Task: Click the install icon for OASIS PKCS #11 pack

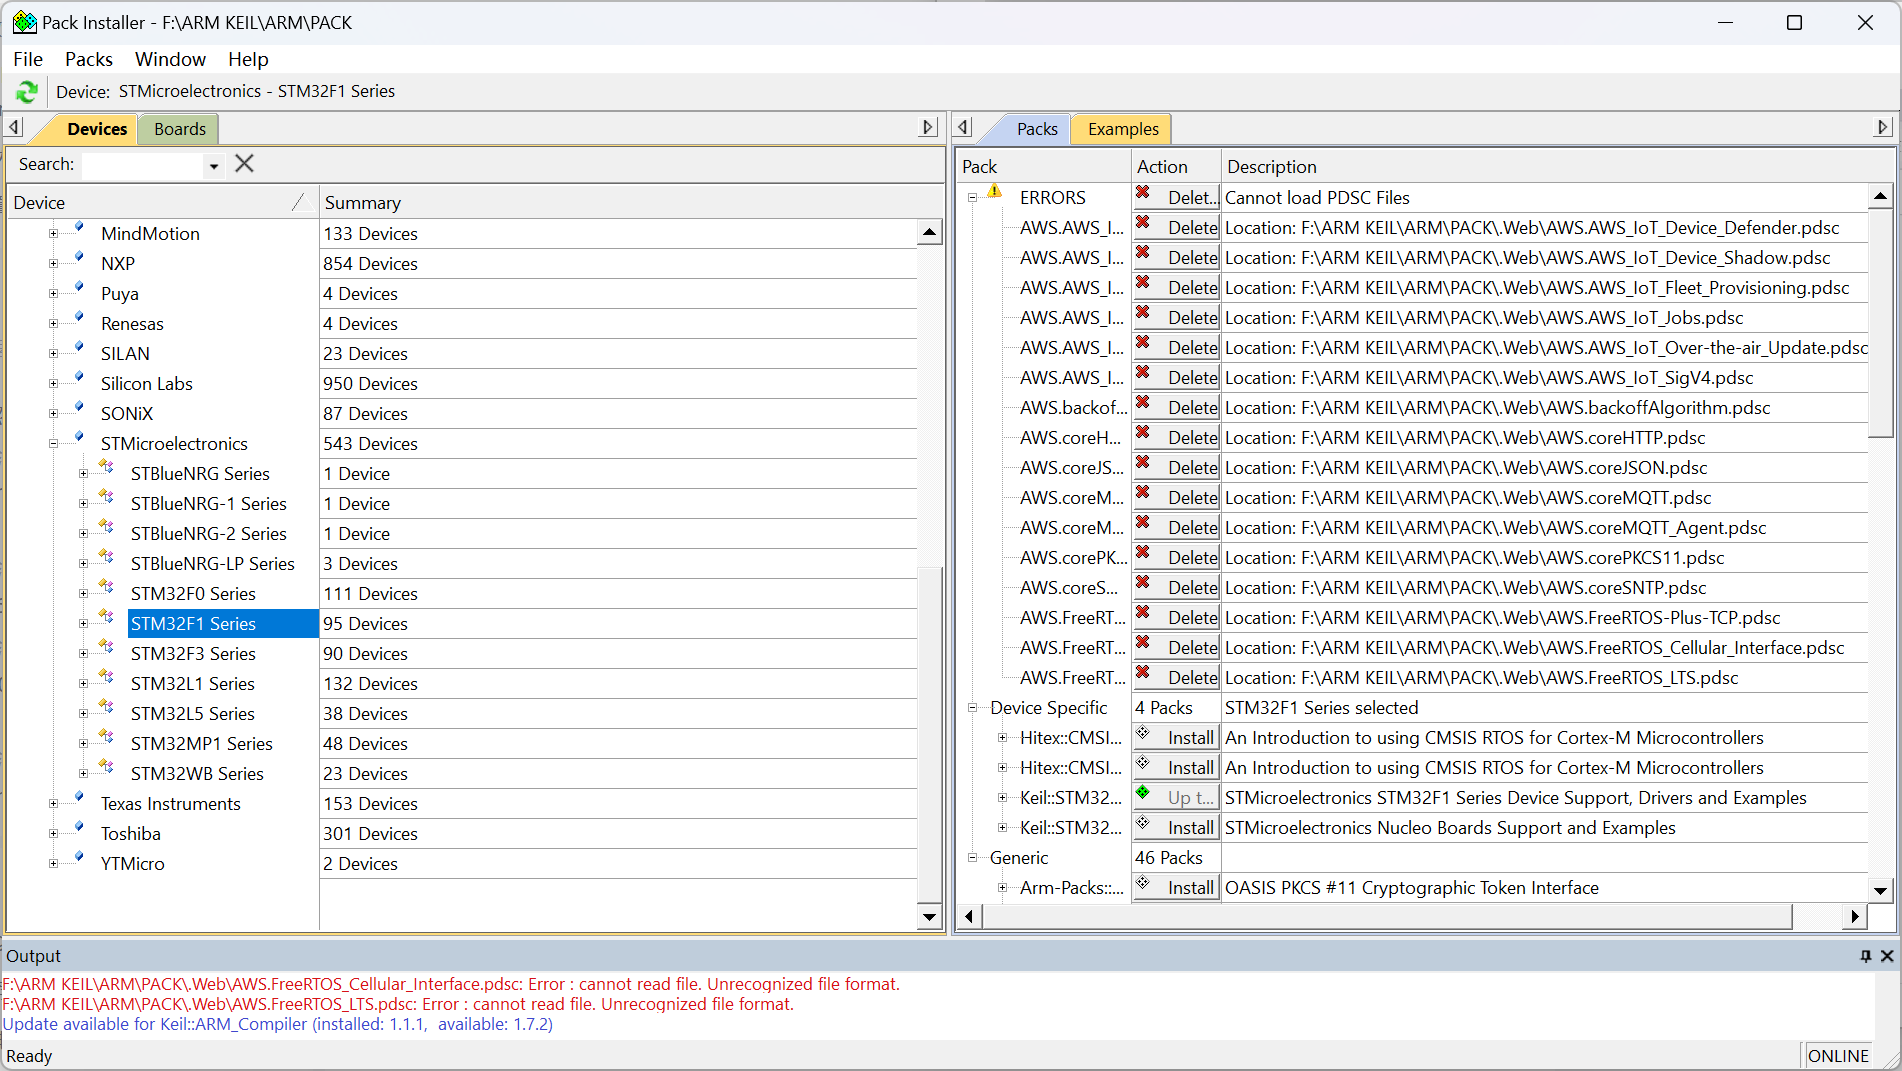Action: 1143,882
